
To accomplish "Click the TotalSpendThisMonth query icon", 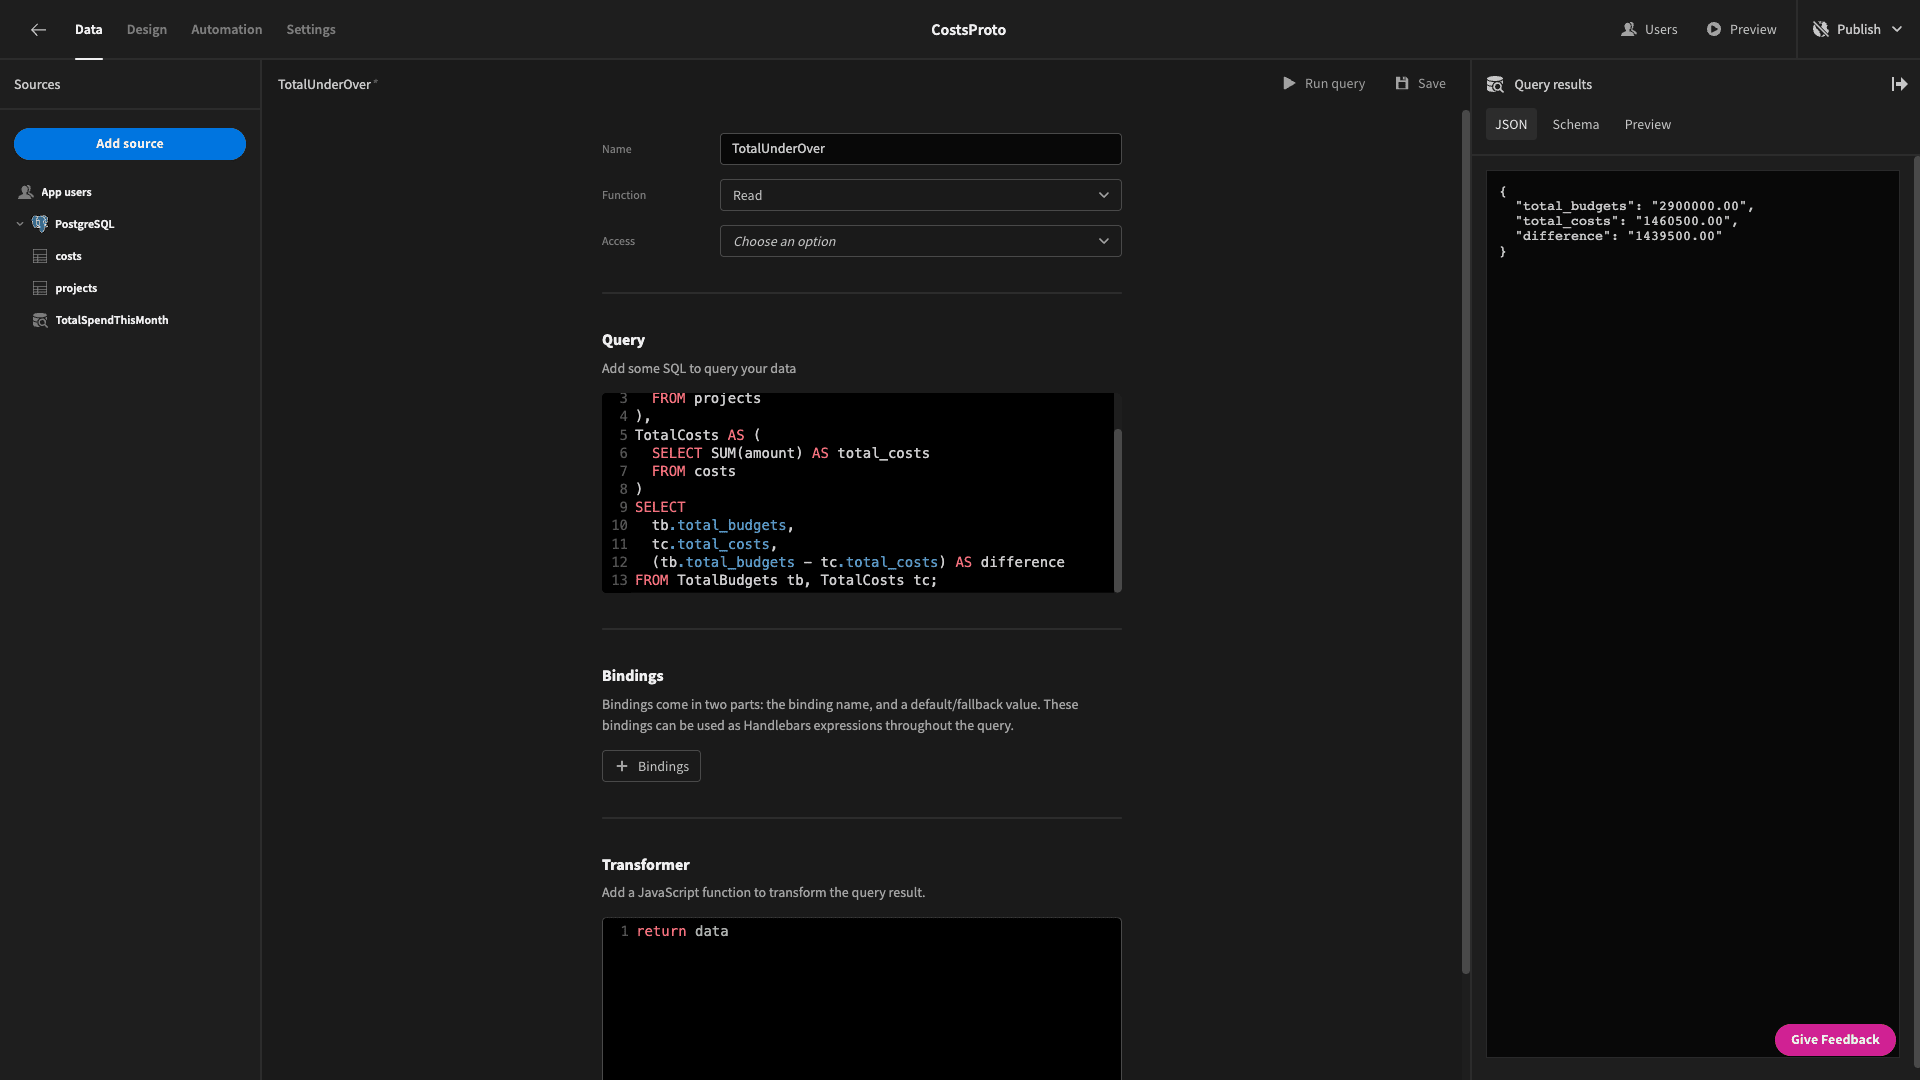I will click(x=40, y=320).
